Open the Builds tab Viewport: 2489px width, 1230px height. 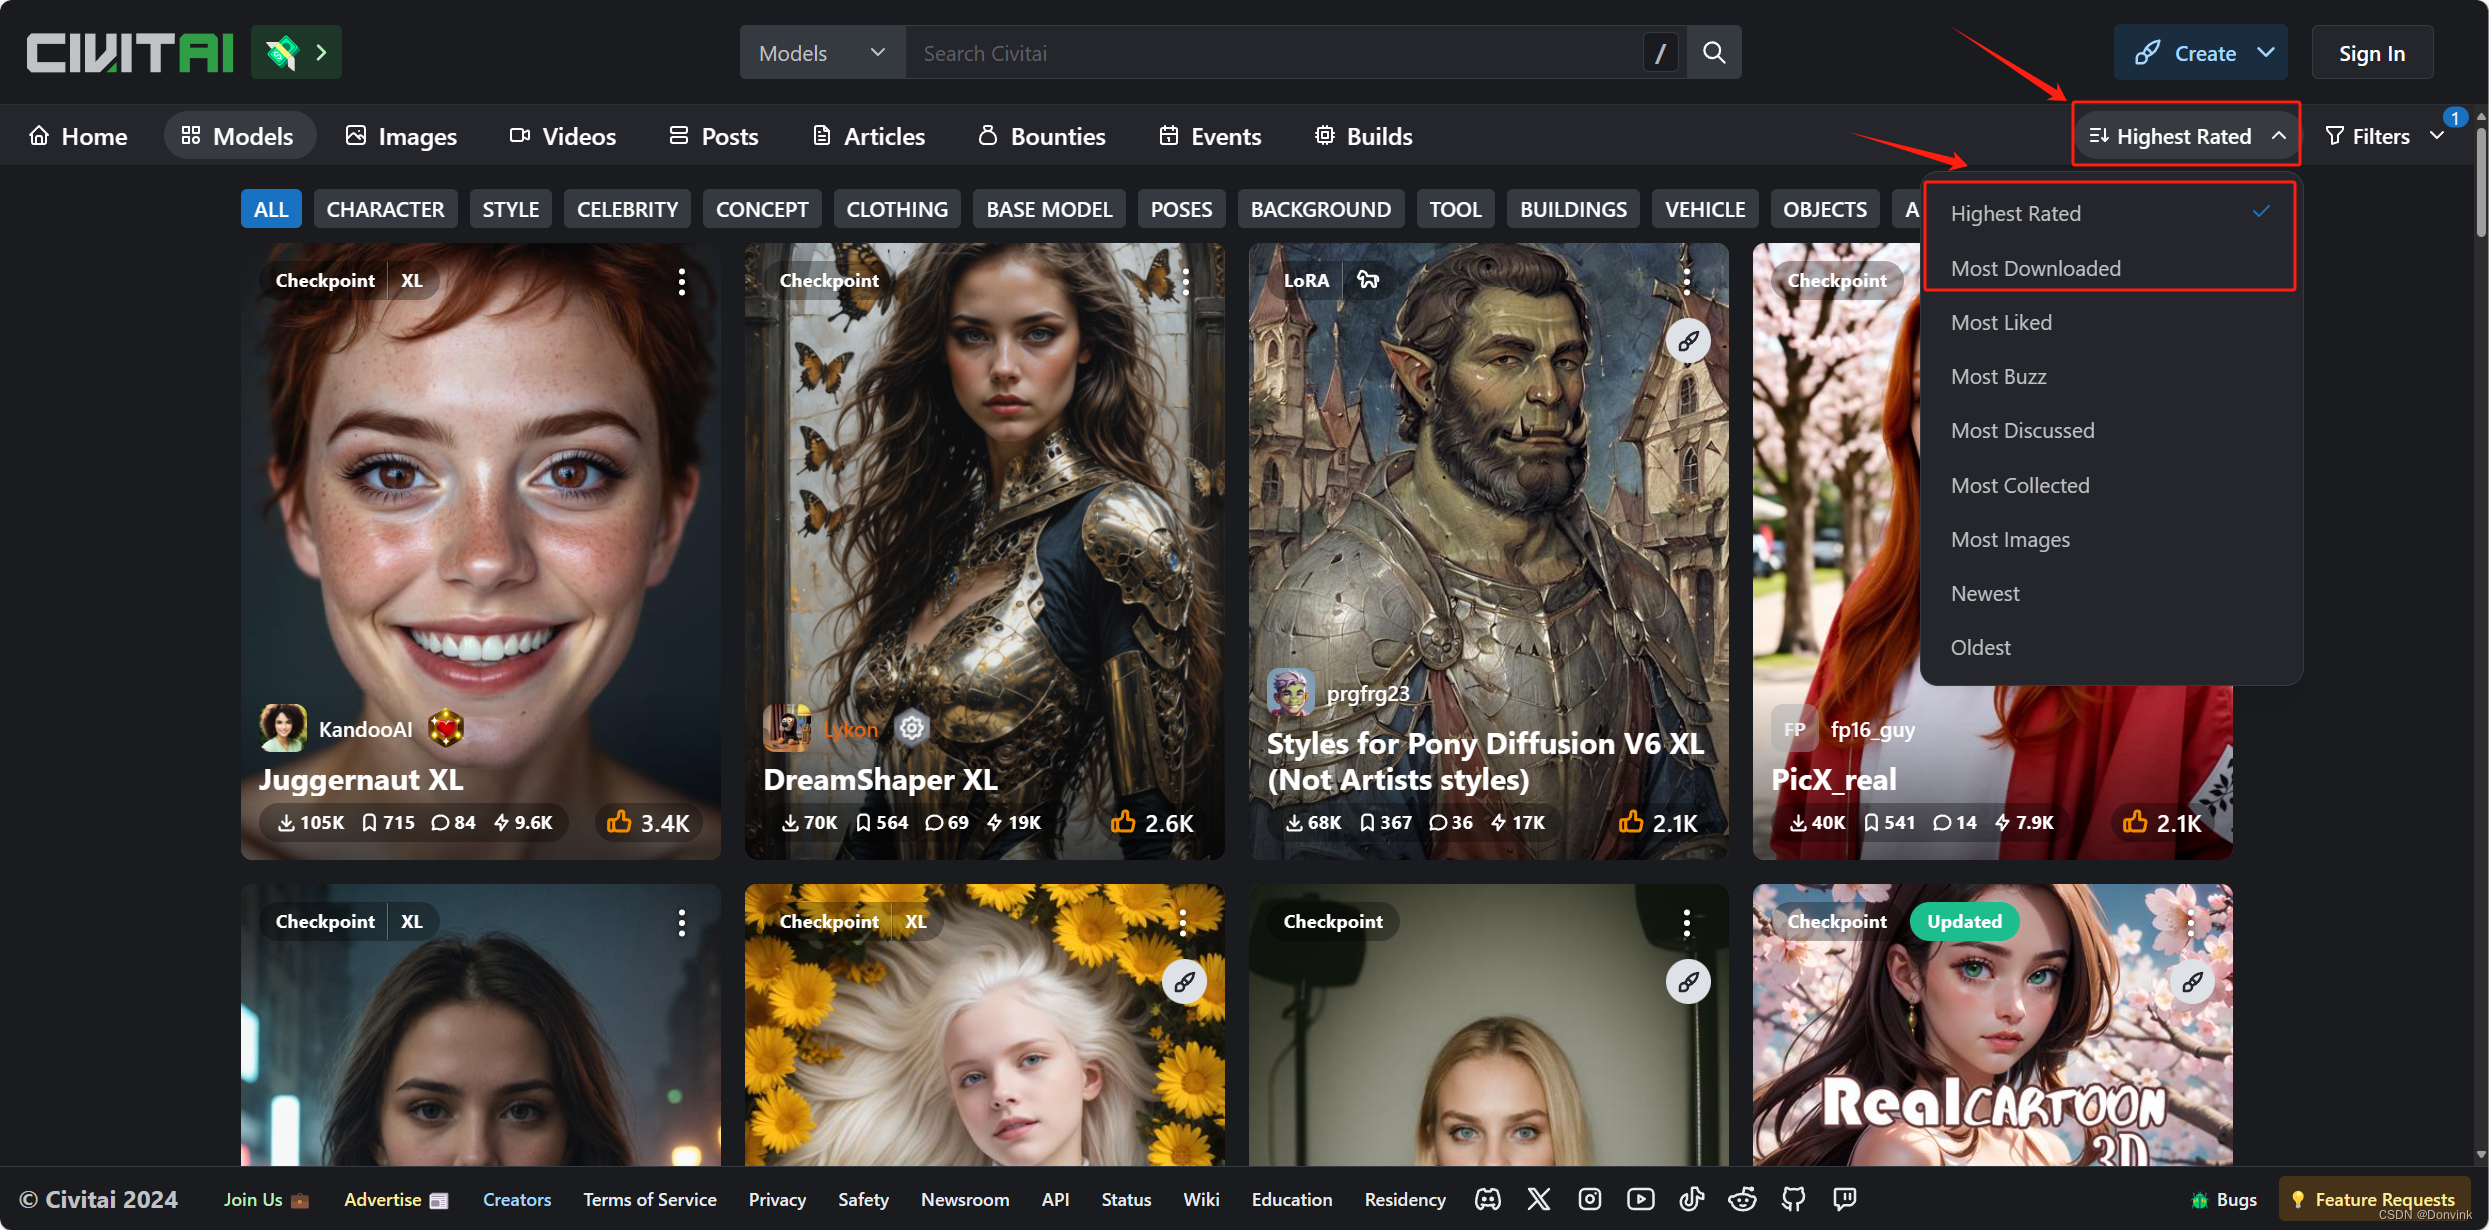click(1363, 136)
